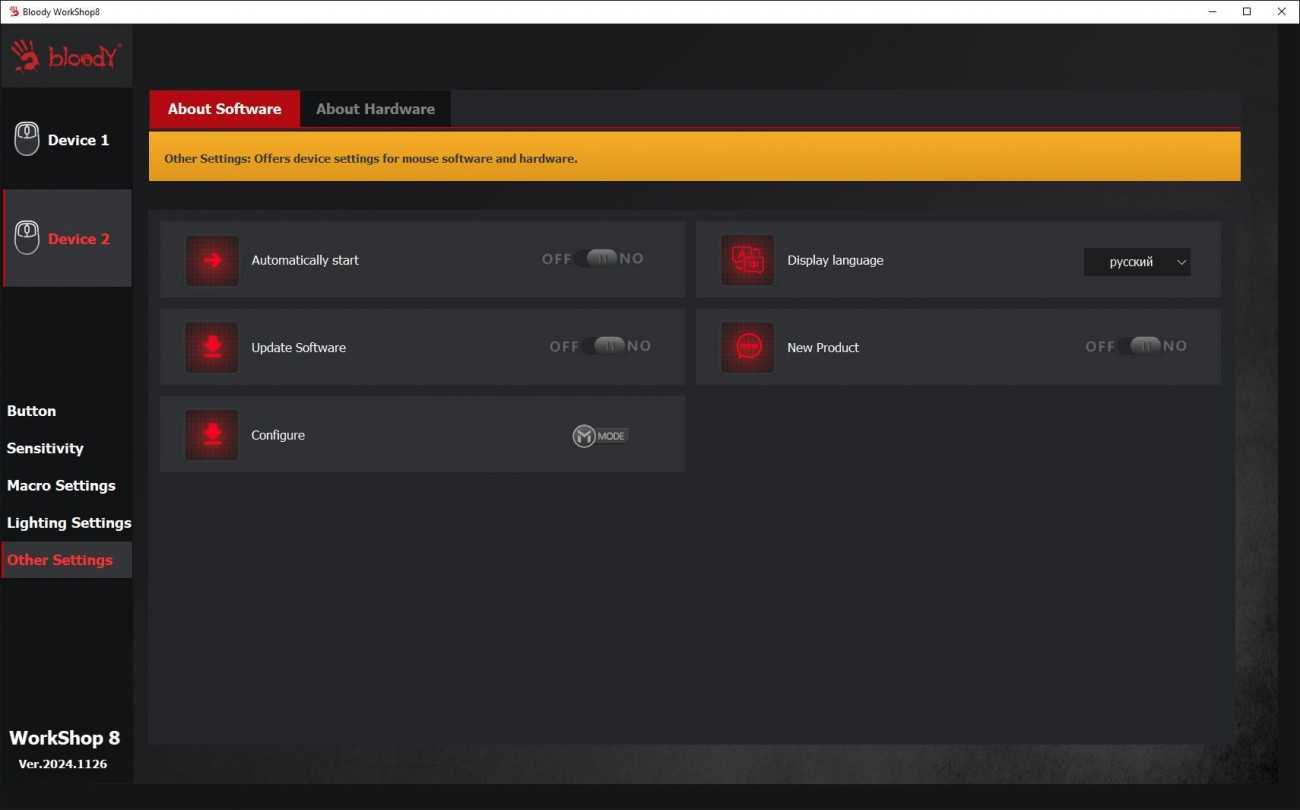Screen dimensions: 1300x810
Task: Open Lighting Settings in sidebar
Action: [69, 522]
